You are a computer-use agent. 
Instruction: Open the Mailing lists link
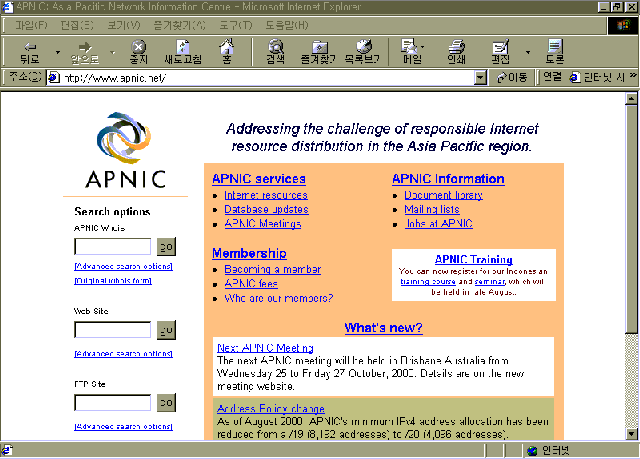tap(432, 209)
